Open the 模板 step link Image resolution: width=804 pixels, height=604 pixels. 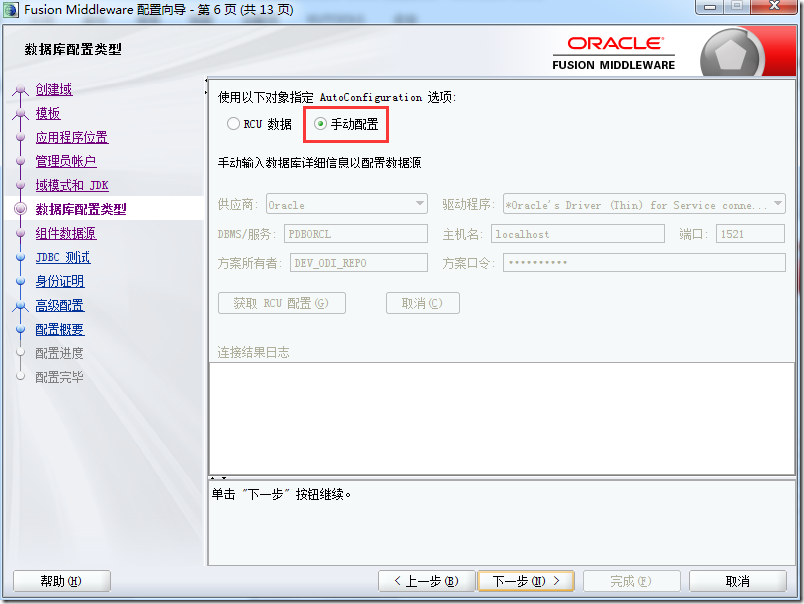click(x=48, y=113)
